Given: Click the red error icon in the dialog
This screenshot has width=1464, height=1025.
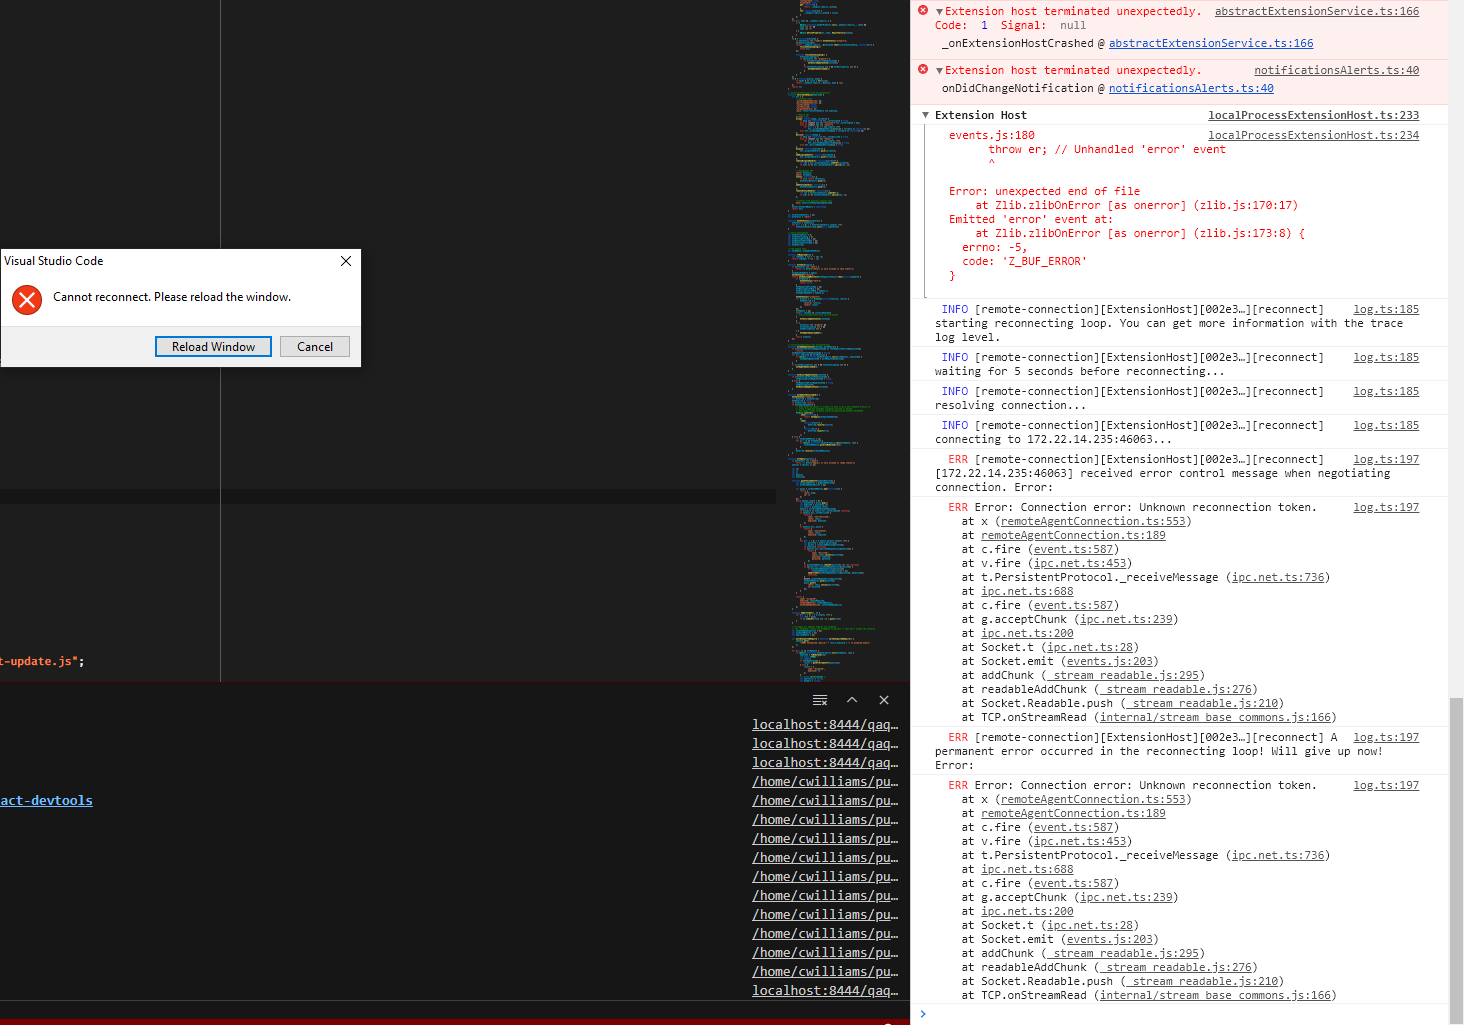Looking at the screenshot, I should click(x=26, y=299).
